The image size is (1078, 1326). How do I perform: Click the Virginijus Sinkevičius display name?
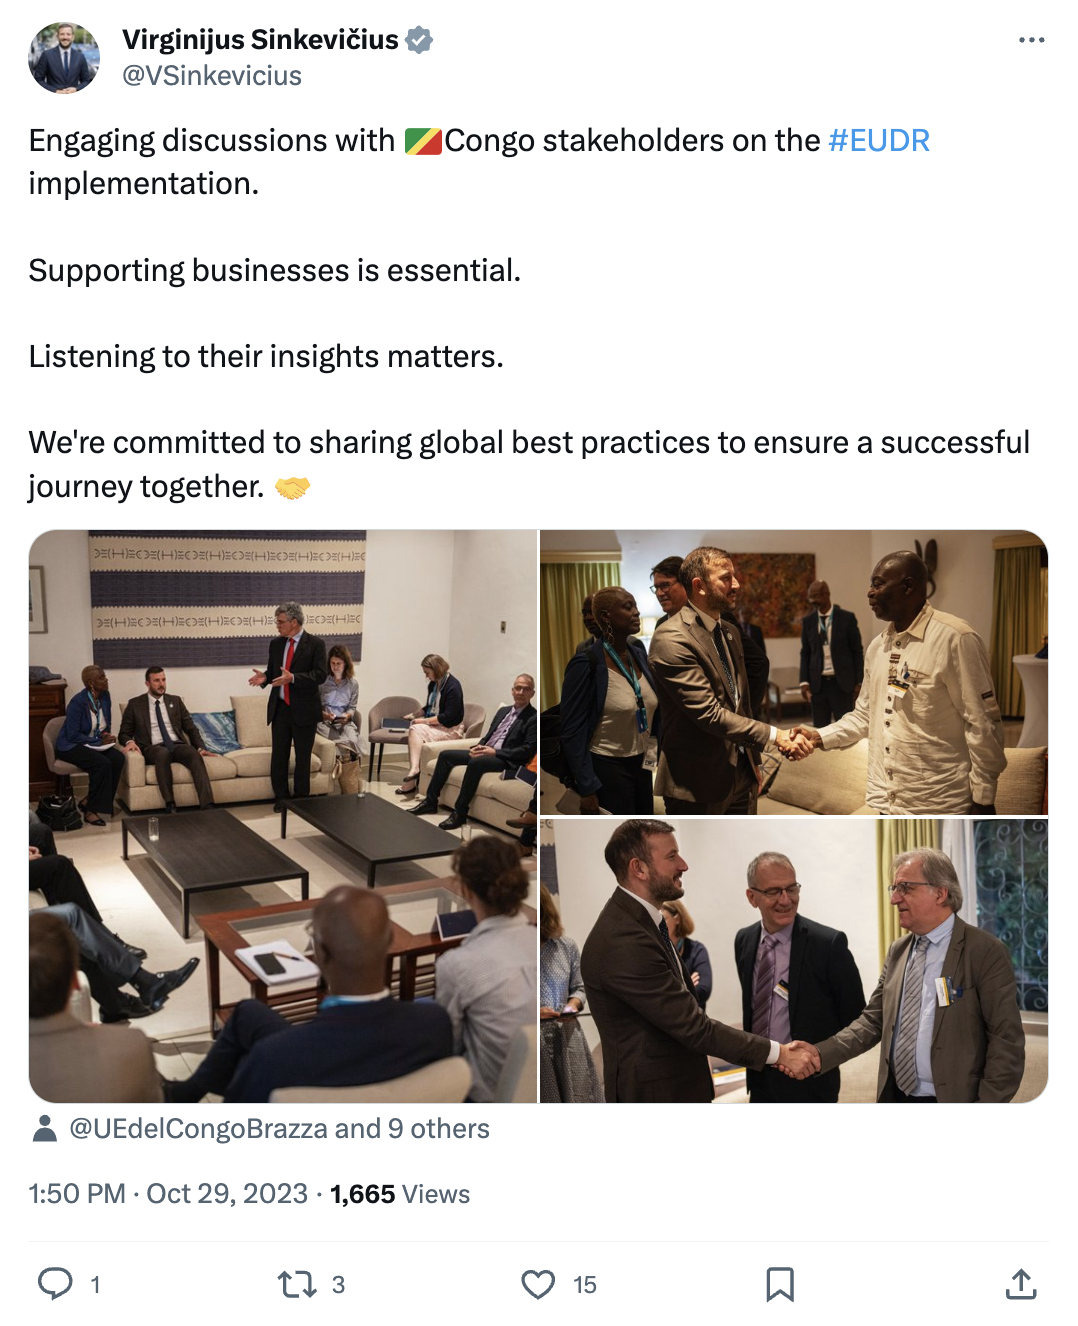(260, 40)
